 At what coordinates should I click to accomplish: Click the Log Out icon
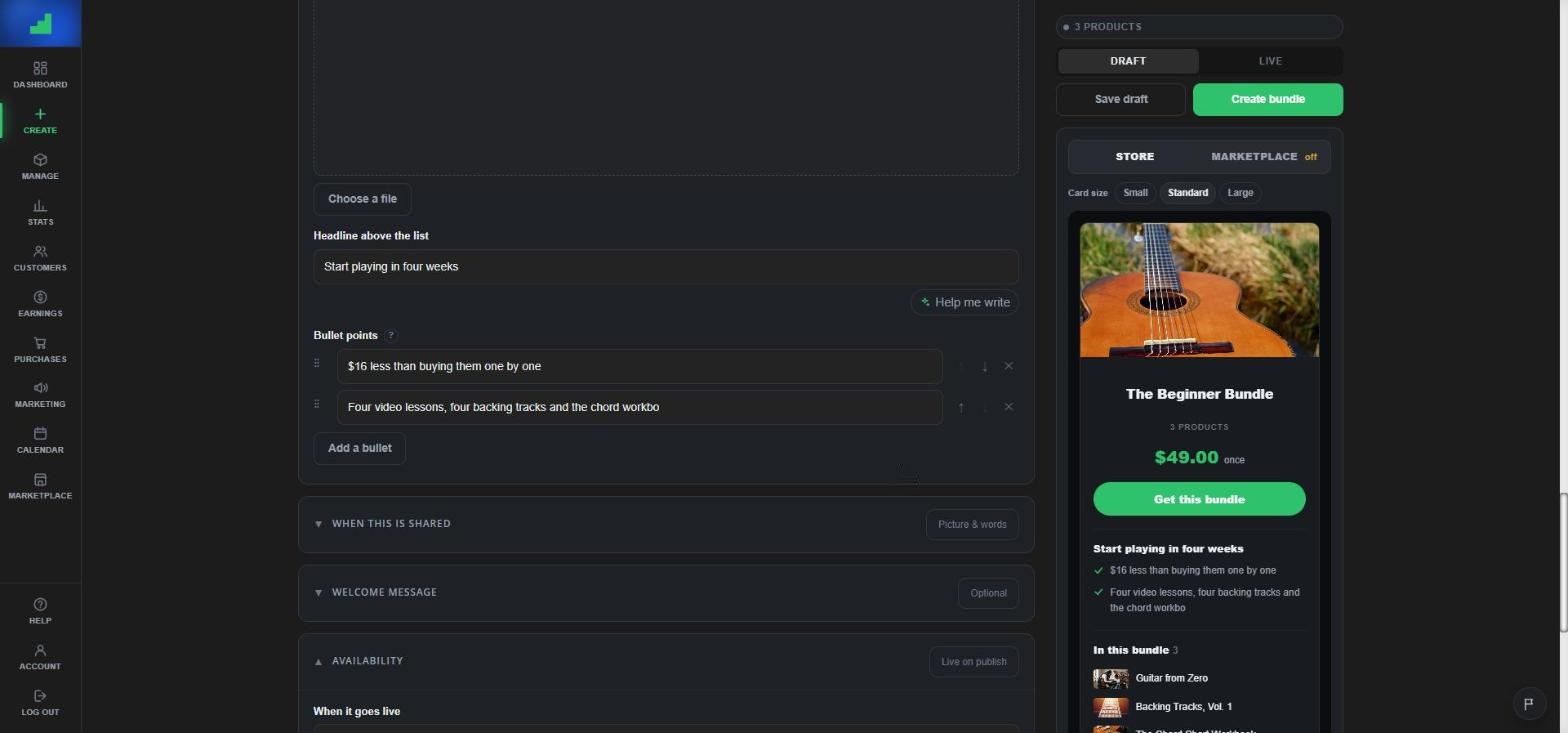[x=40, y=696]
